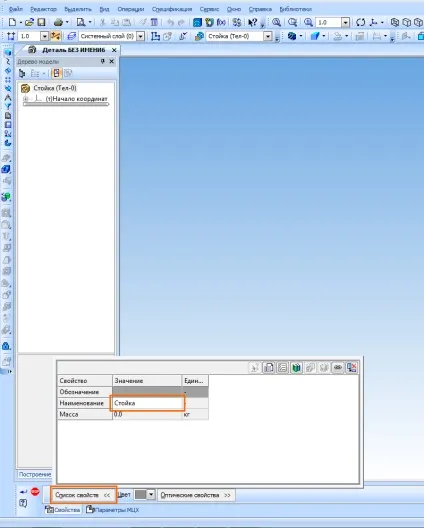Click the Save document floppy icon
The image size is (424, 528).
click(41, 22)
